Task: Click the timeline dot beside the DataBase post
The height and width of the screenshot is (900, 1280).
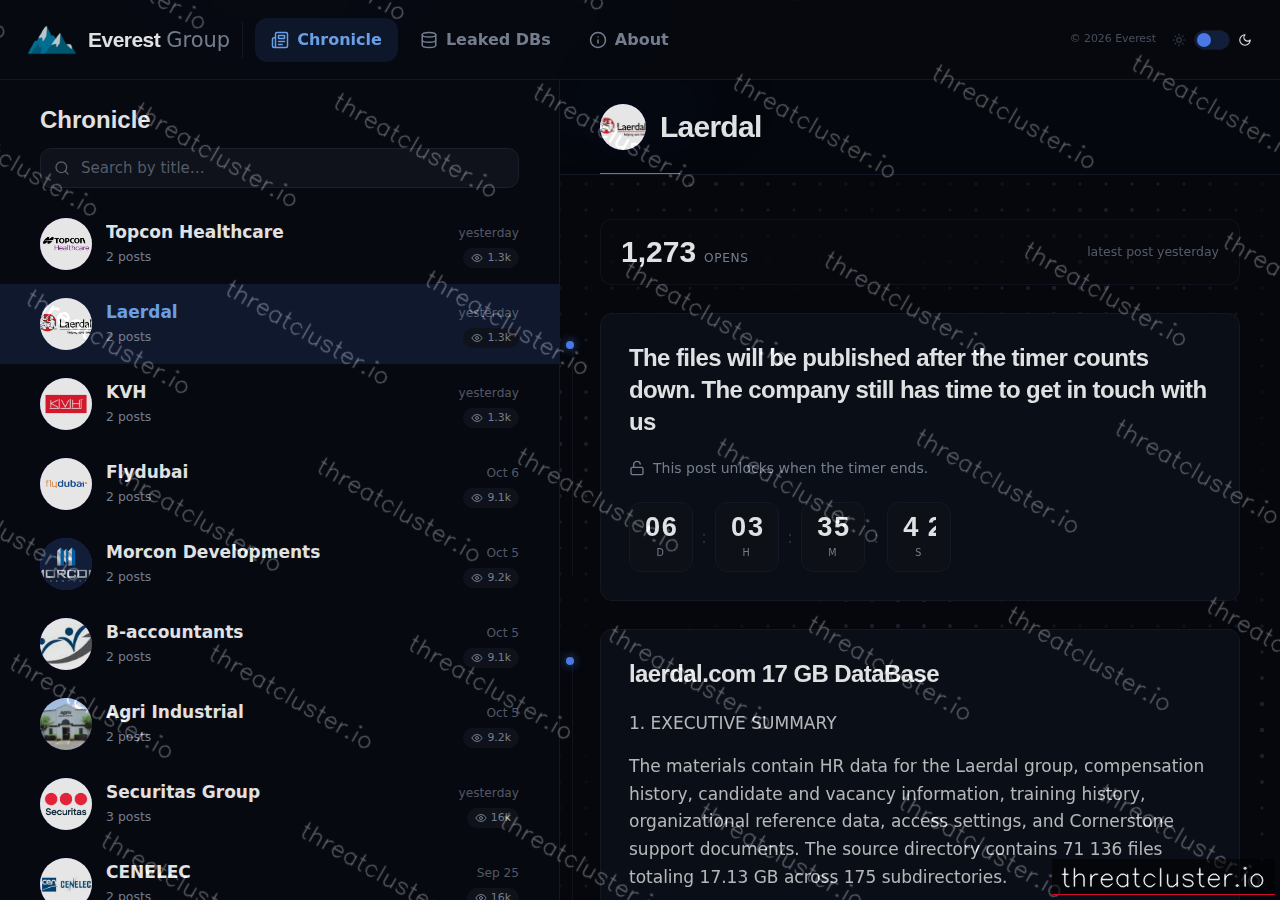Action: [570, 661]
